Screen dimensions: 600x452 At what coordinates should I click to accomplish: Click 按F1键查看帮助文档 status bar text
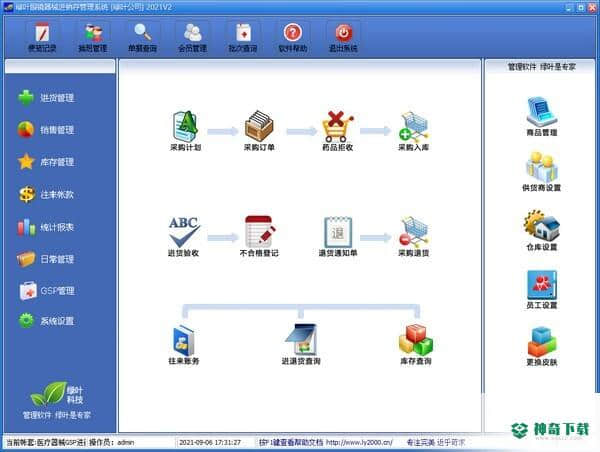coord(291,442)
